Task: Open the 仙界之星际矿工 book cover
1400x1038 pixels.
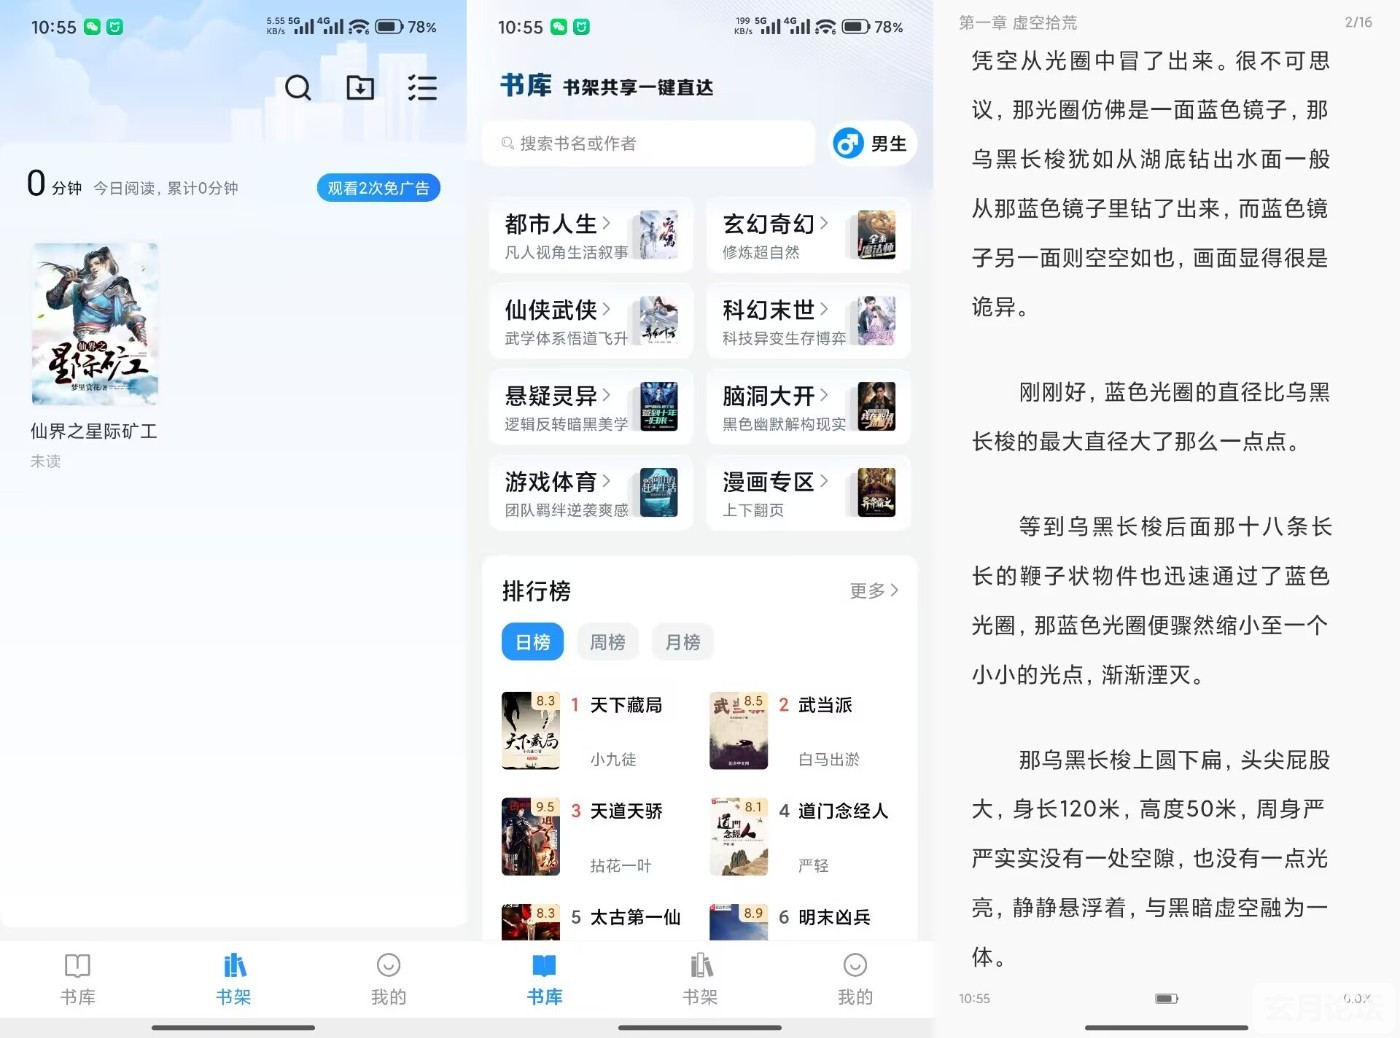Action: tap(95, 323)
